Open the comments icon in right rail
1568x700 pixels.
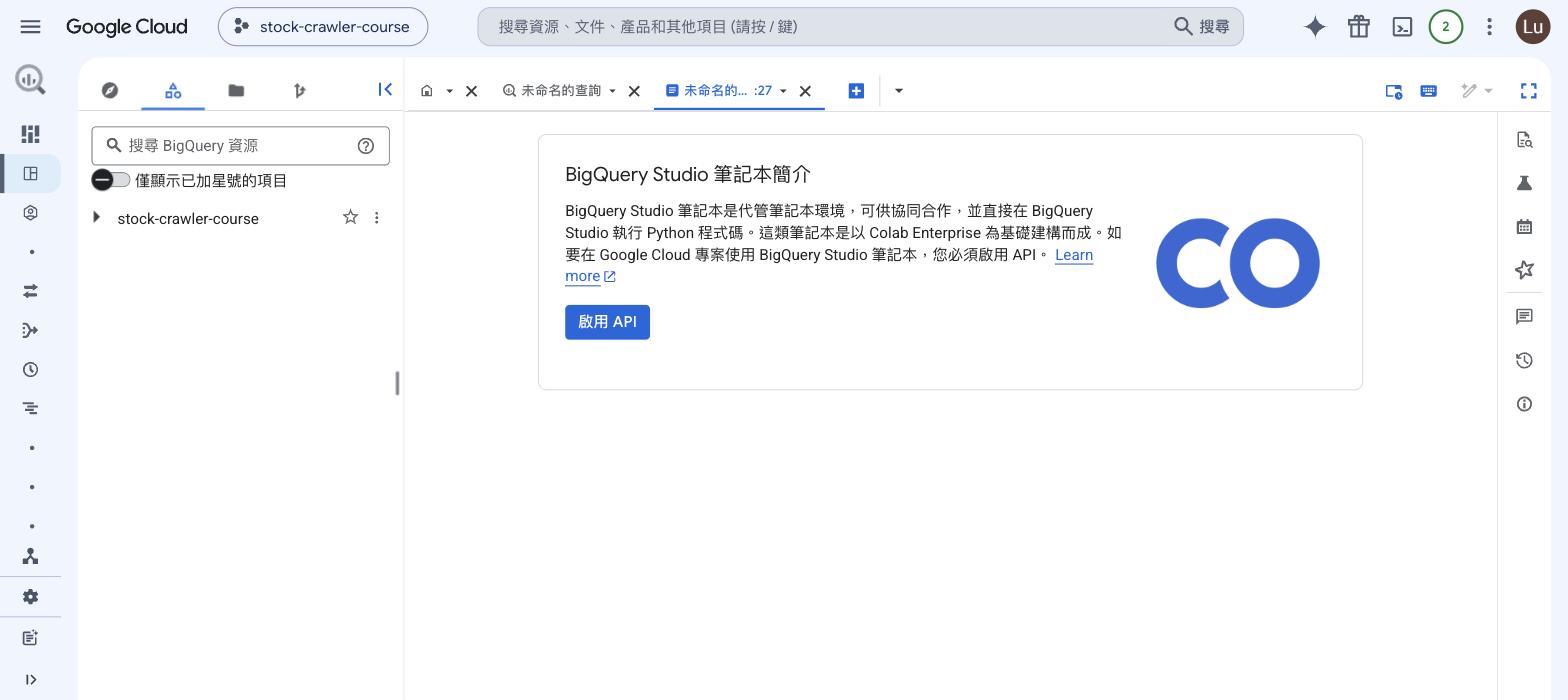click(x=1524, y=317)
